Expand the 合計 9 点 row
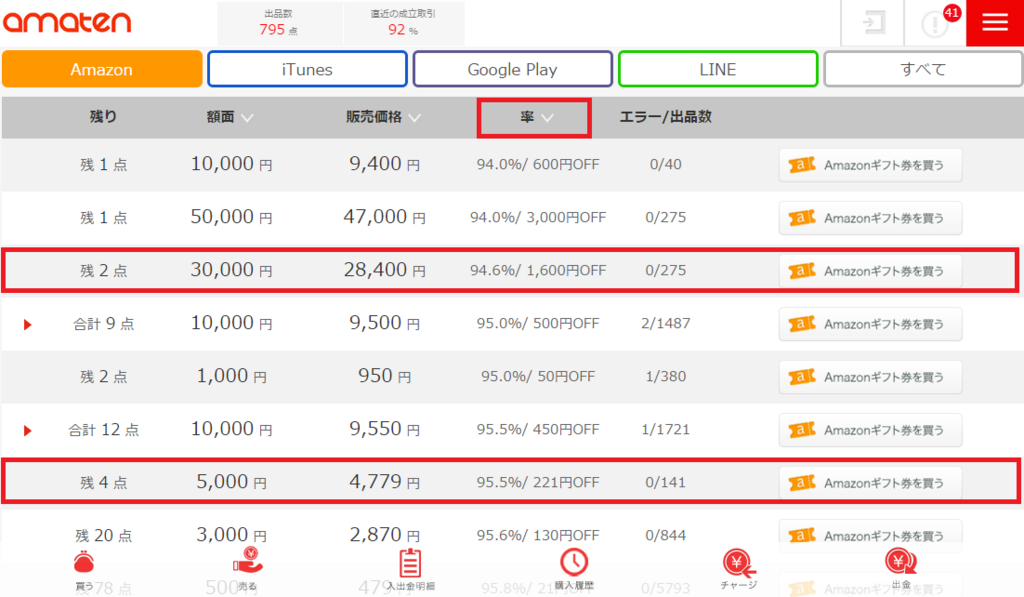 click(x=27, y=324)
